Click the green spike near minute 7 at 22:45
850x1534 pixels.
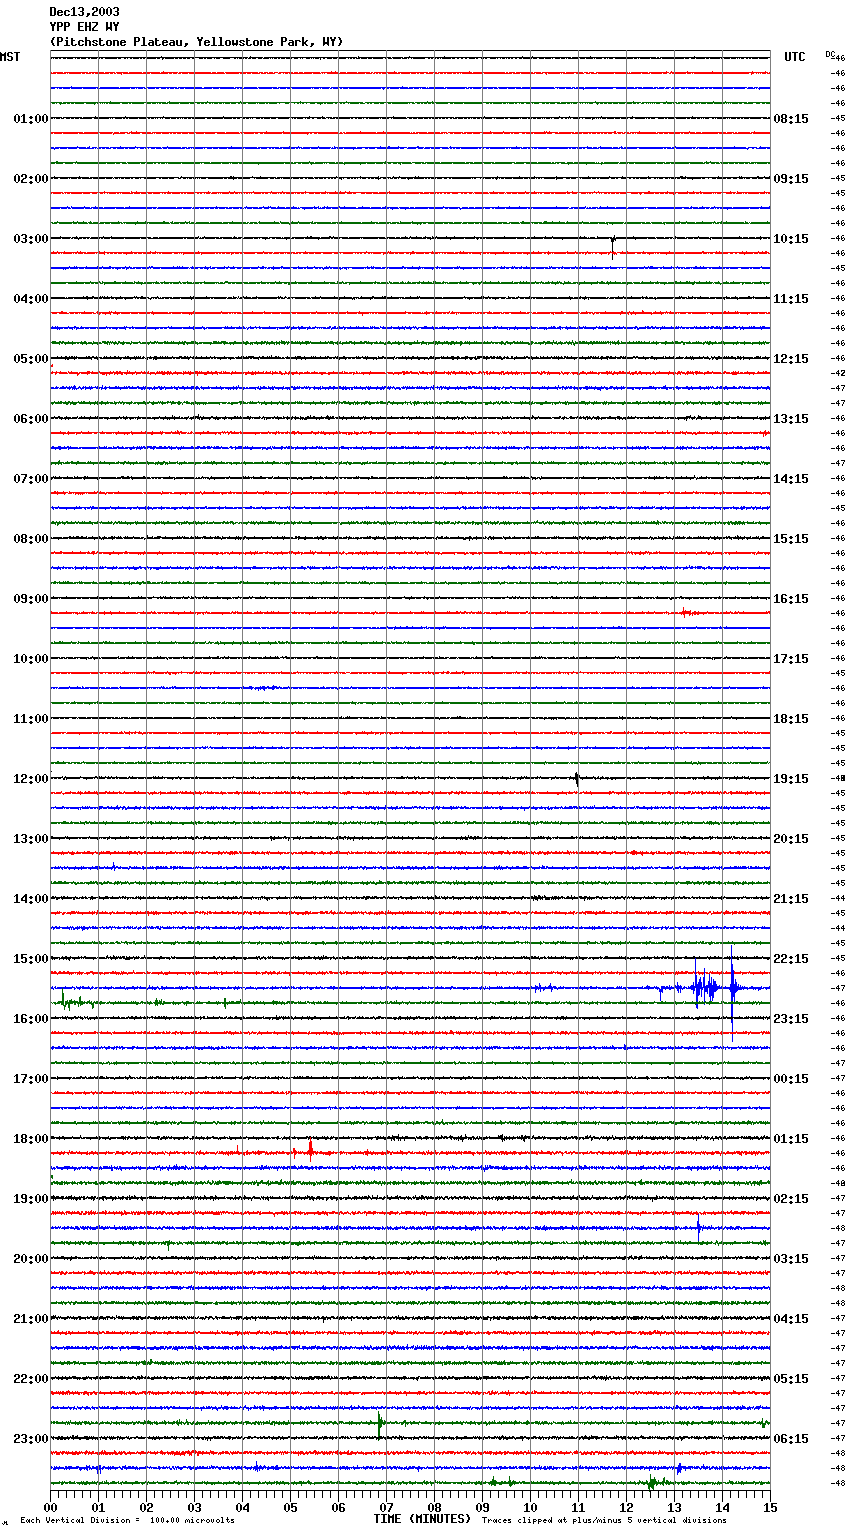(x=379, y=1423)
